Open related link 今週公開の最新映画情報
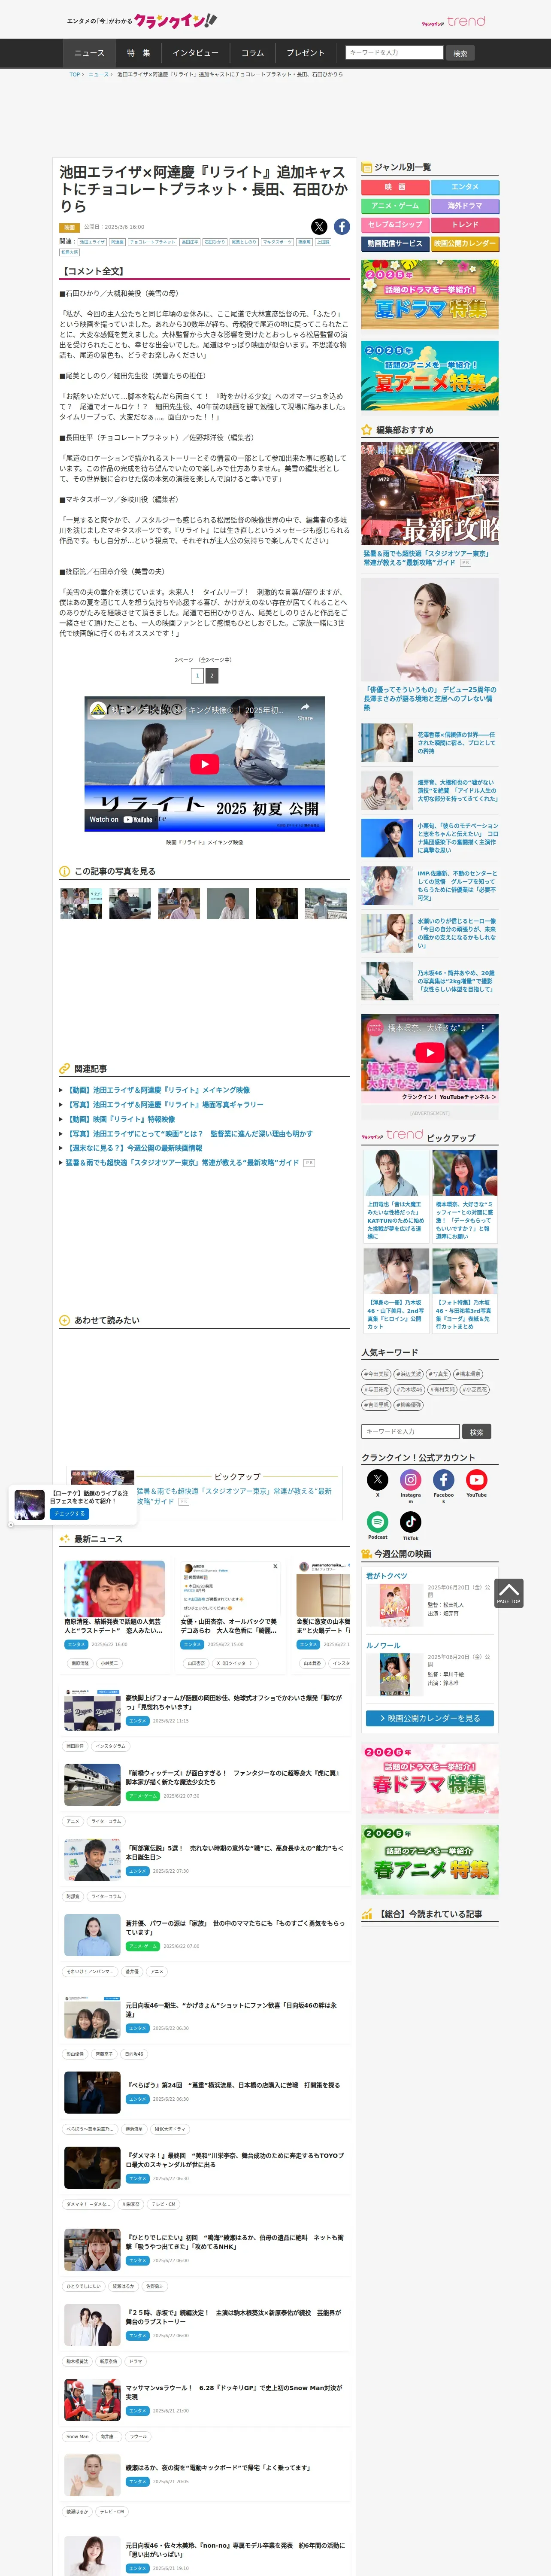This screenshot has width=551, height=2576. pos(134,1148)
